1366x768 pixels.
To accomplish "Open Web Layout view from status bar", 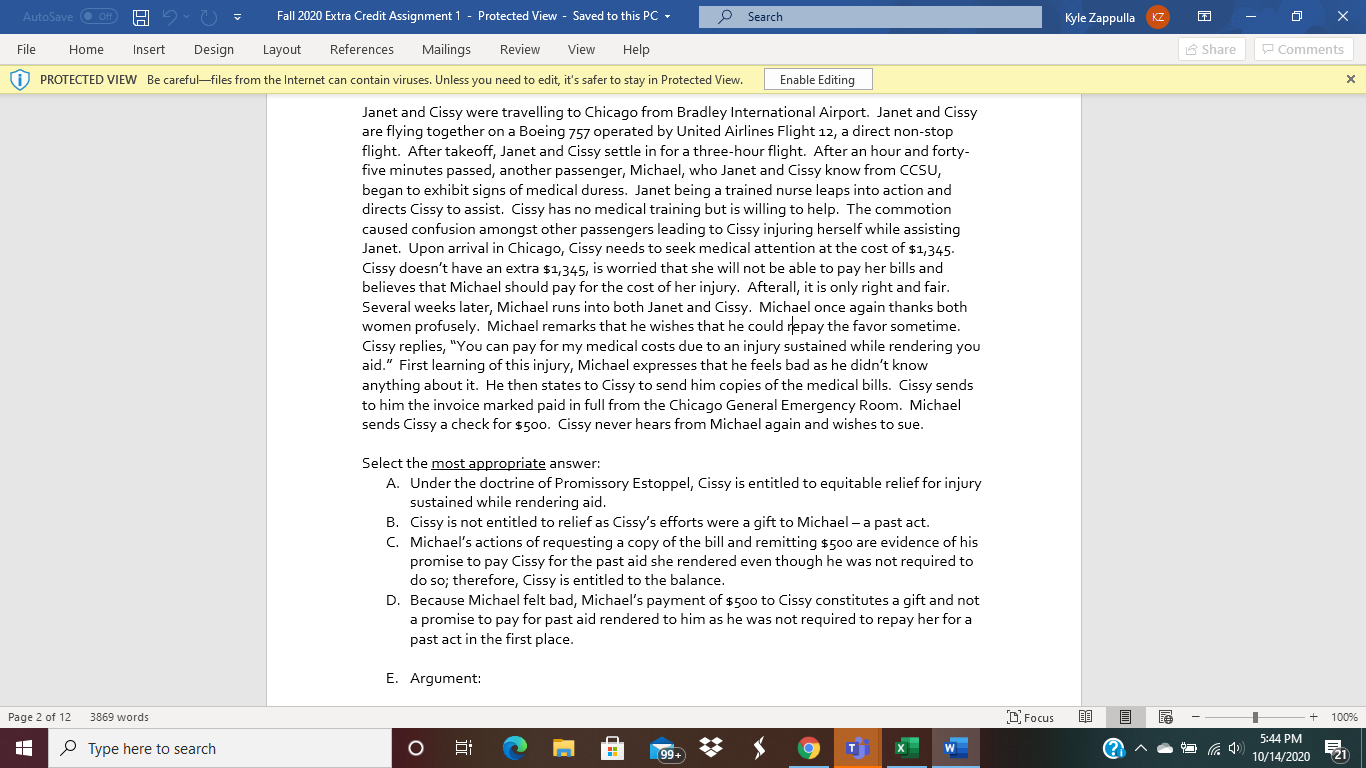I will point(1165,717).
